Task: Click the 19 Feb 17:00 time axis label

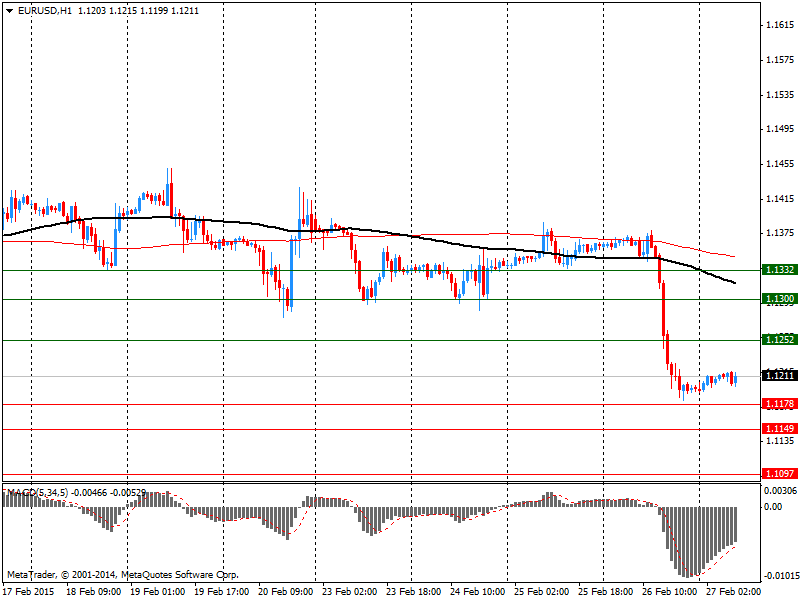Action: [x=222, y=591]
